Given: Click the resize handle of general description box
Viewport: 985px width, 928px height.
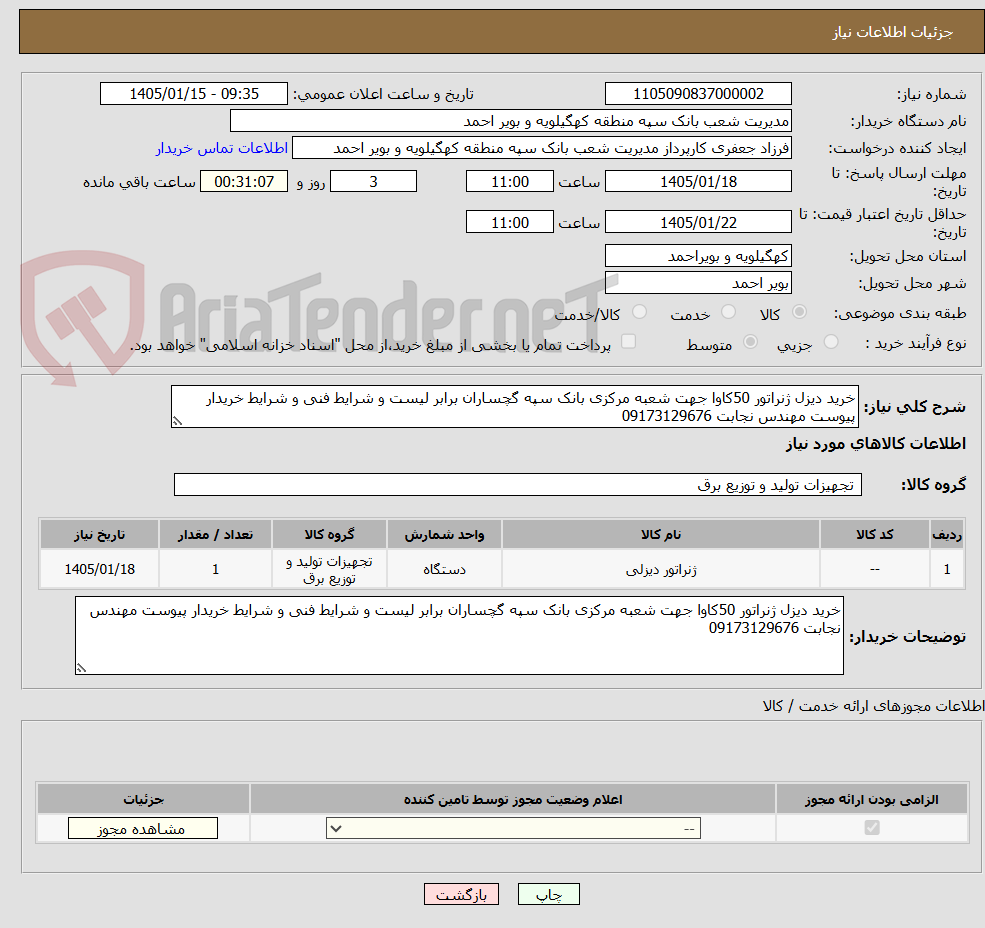Looking at the screenshot, I should 177,421.
